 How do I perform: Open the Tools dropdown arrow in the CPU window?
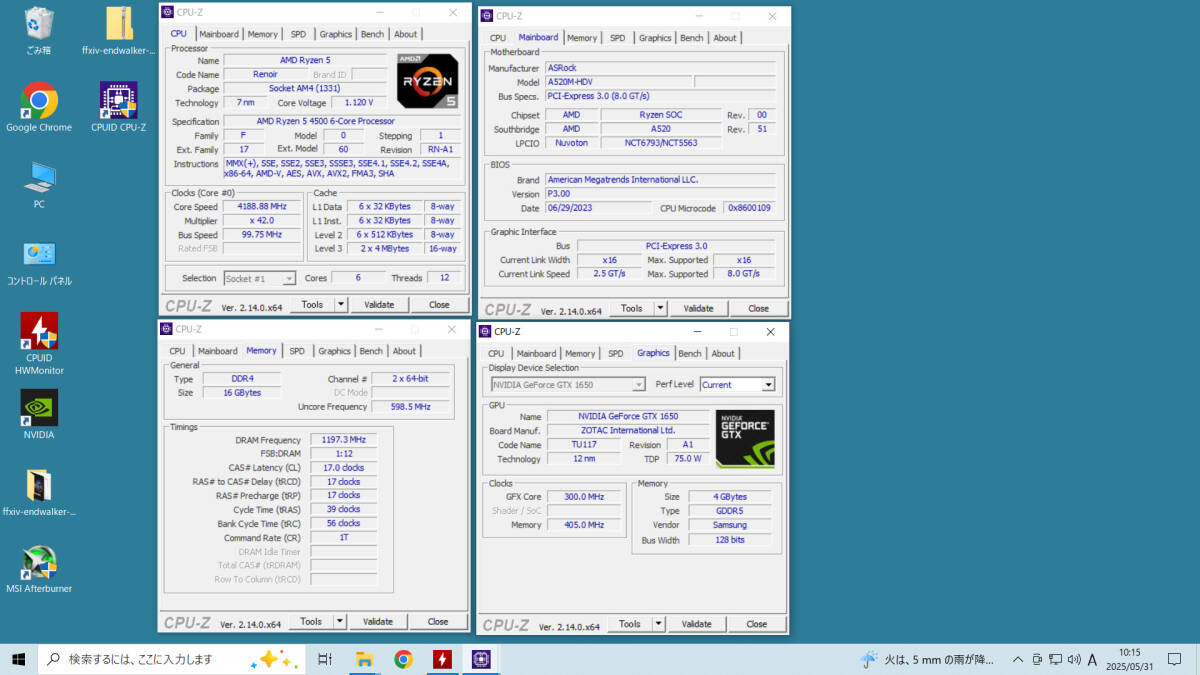click(x=341, y=305)
